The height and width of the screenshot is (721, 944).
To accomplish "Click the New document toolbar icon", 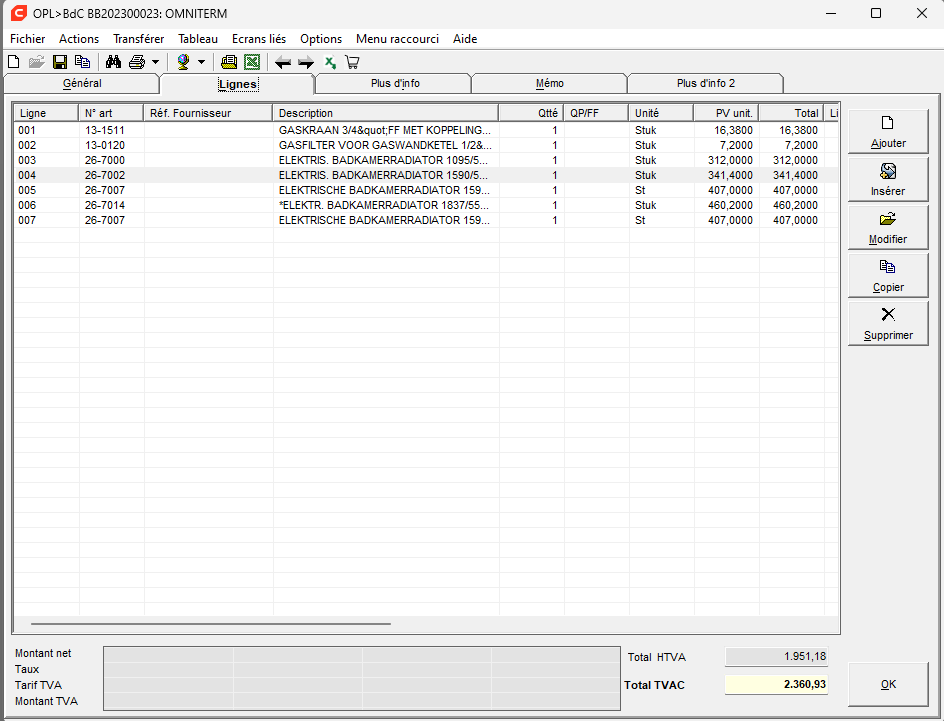I will (14, 62).
